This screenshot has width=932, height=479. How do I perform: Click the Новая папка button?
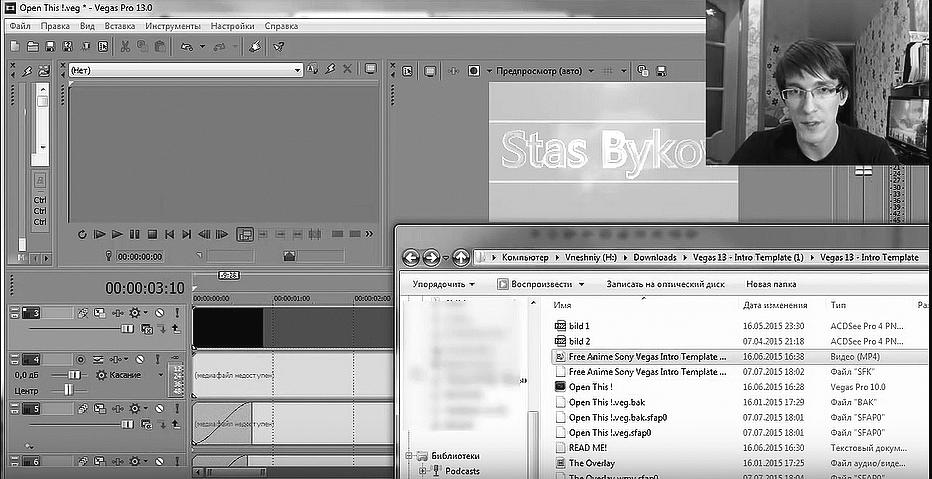pyautogui.click(x=772, y=284)
